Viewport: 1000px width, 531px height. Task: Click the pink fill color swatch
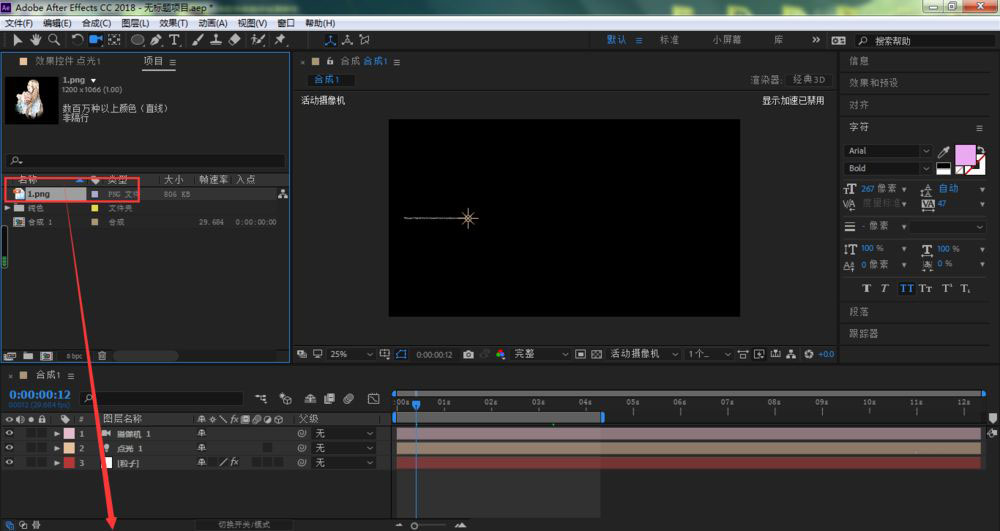(964, 155)
